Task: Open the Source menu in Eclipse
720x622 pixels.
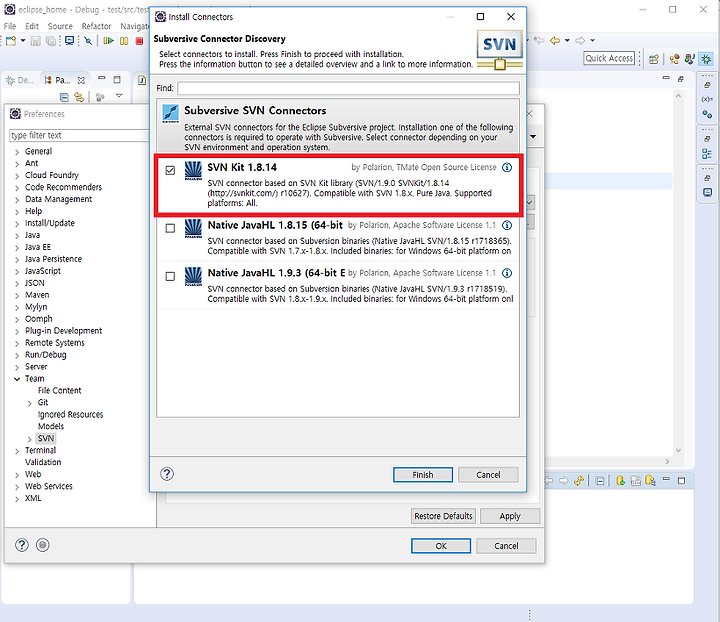Action: coord(60,26)
